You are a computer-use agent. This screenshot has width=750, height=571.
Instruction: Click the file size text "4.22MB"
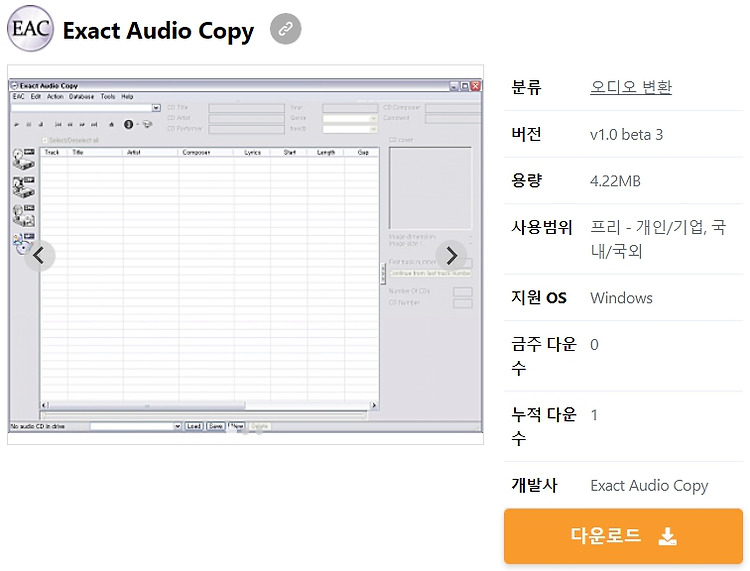tap(615, 181)
